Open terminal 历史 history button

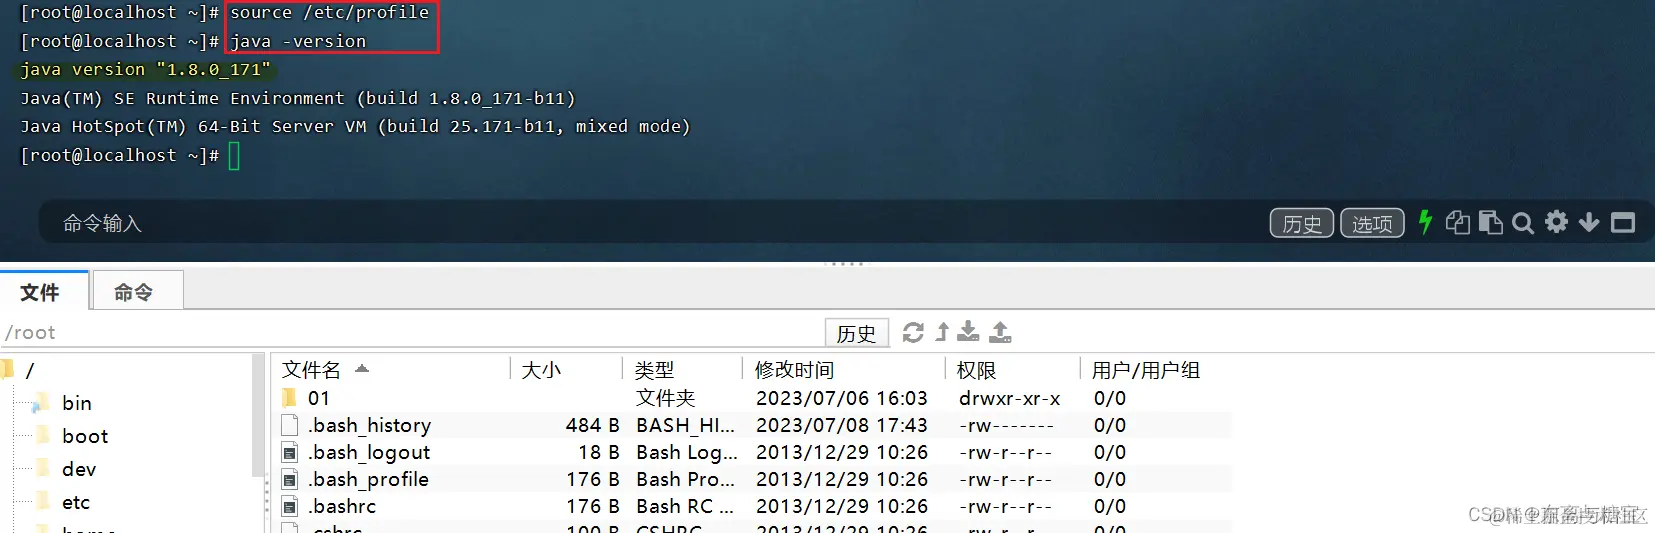(x=1301, y=223)
